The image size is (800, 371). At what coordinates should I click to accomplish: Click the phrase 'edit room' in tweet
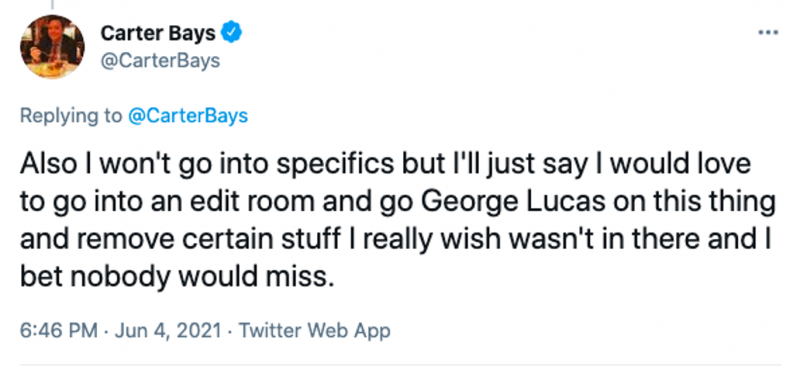coord(266,202)
